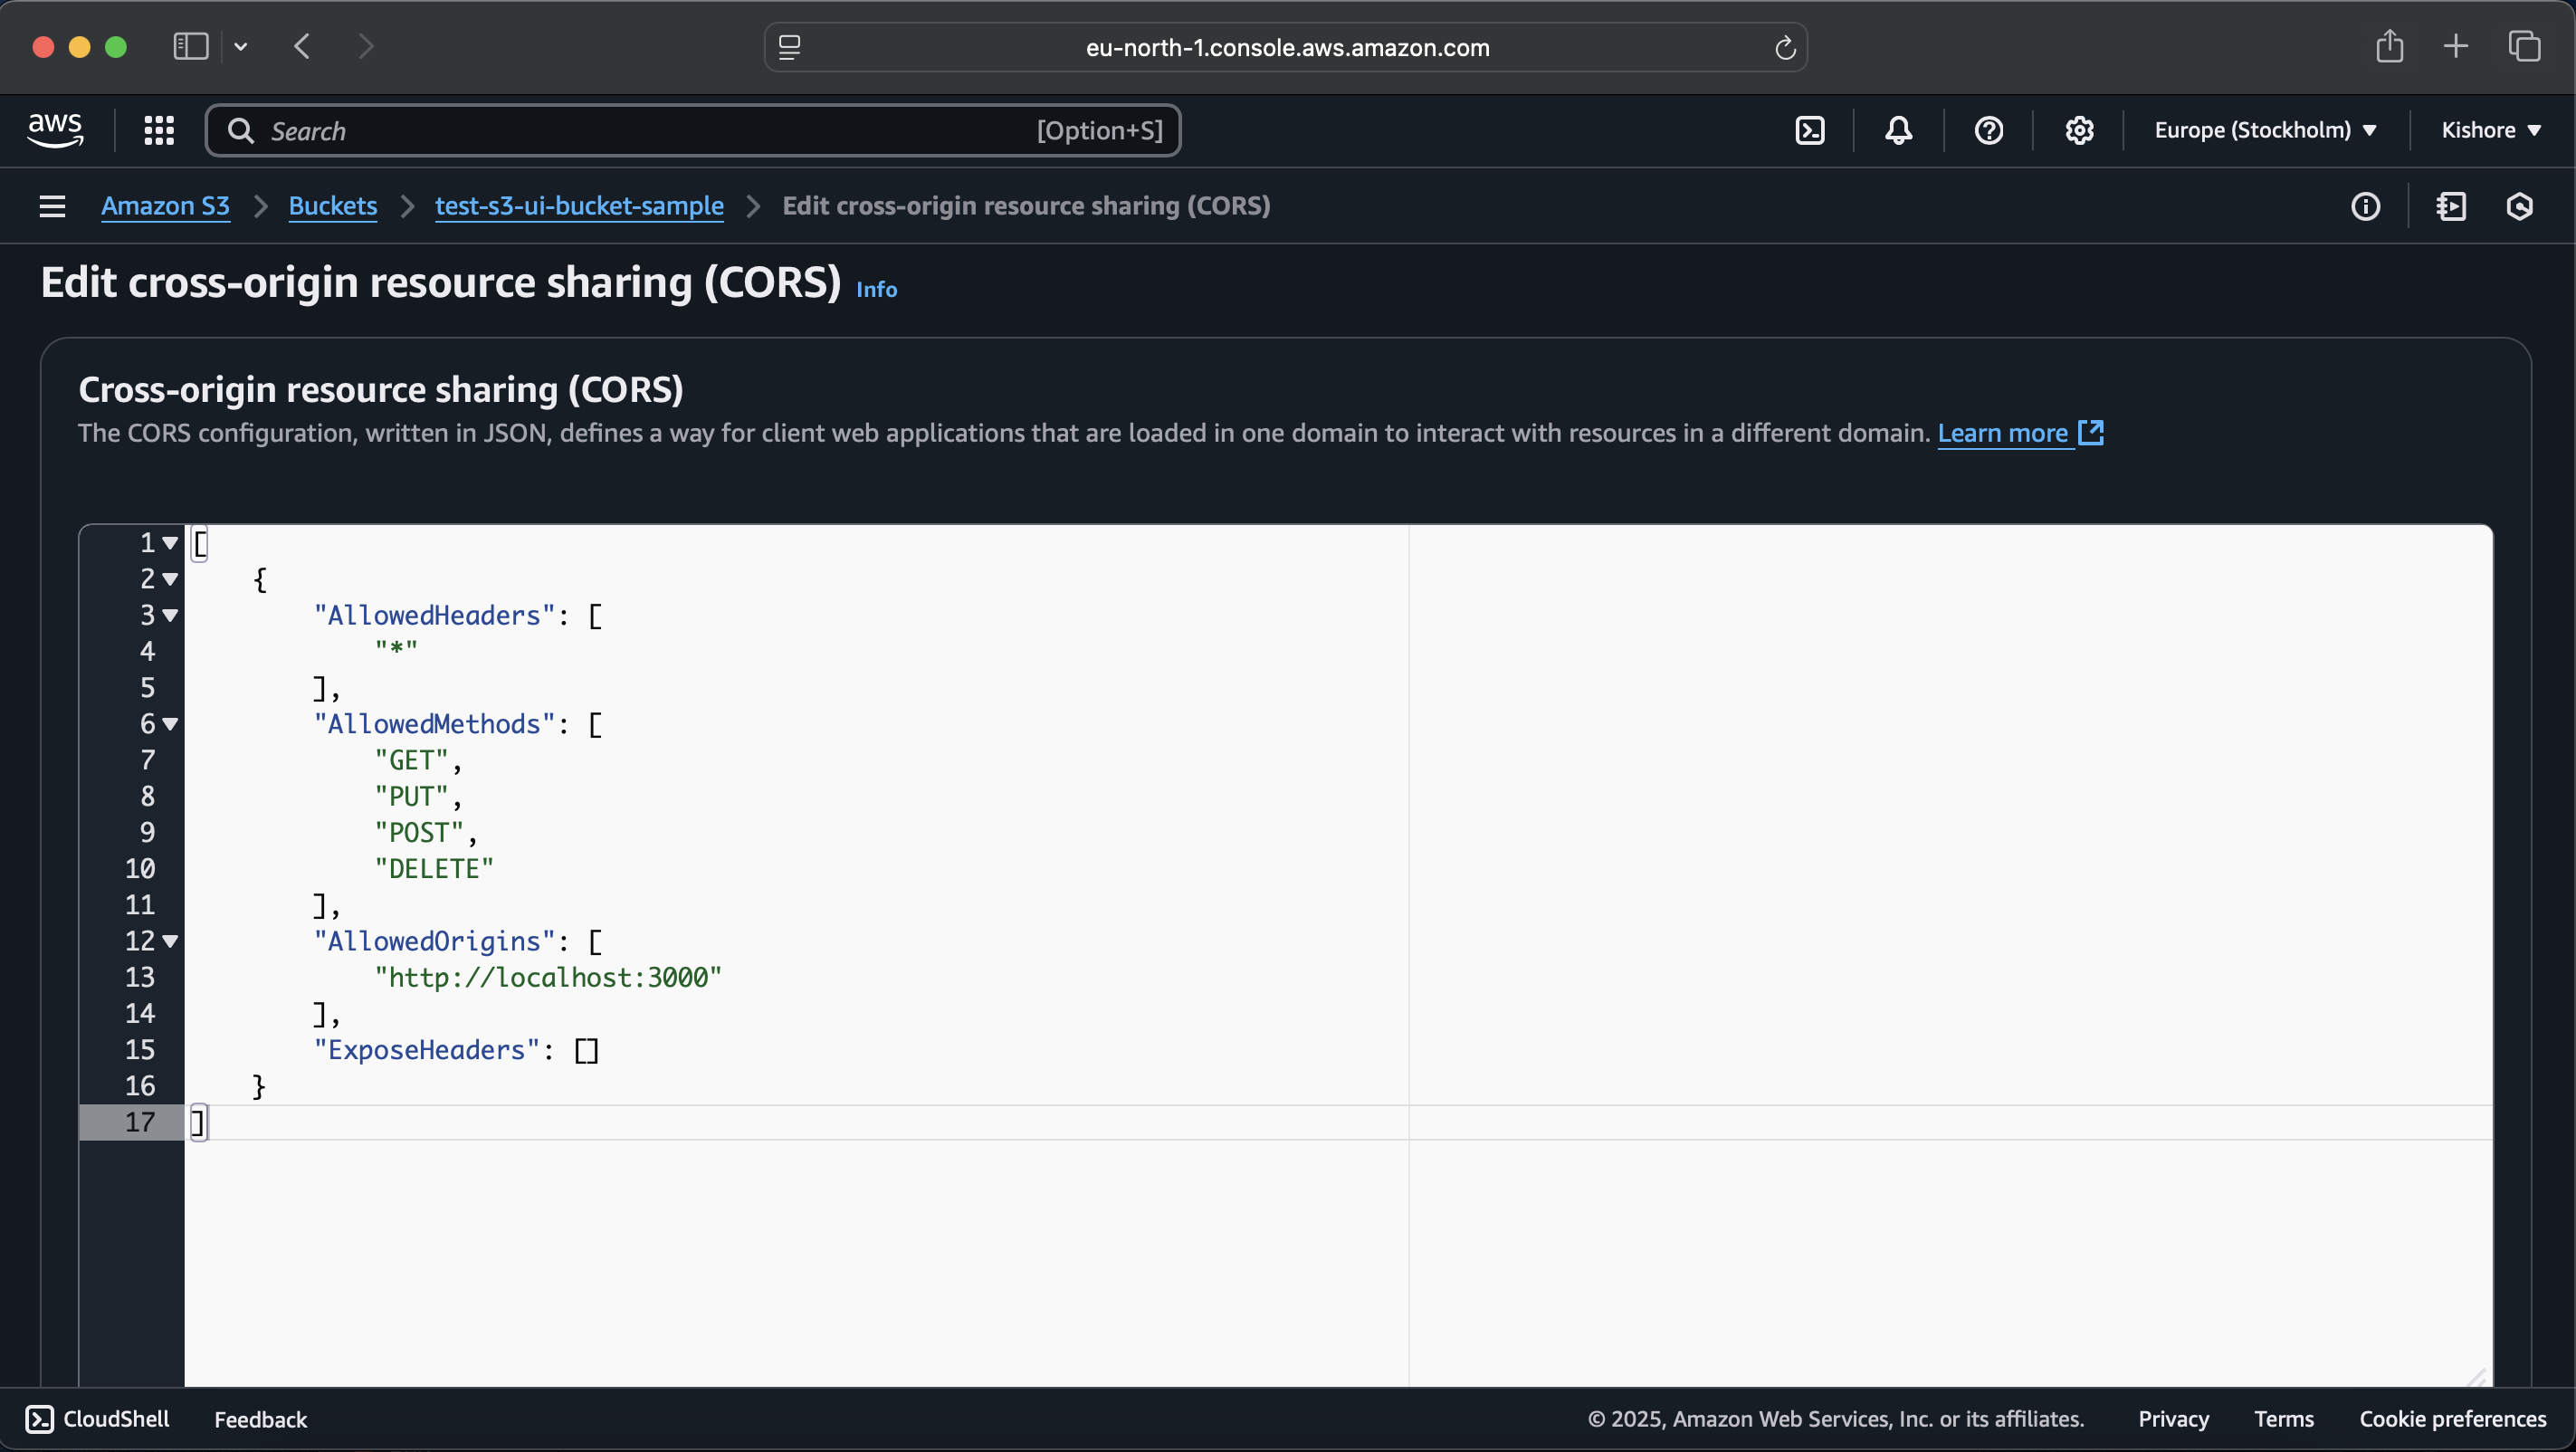Collapse the AllowedMethods array fold arrow
Image resolution: width=2576 pixels, height=1452 pixels.
(x=170, y=724)
